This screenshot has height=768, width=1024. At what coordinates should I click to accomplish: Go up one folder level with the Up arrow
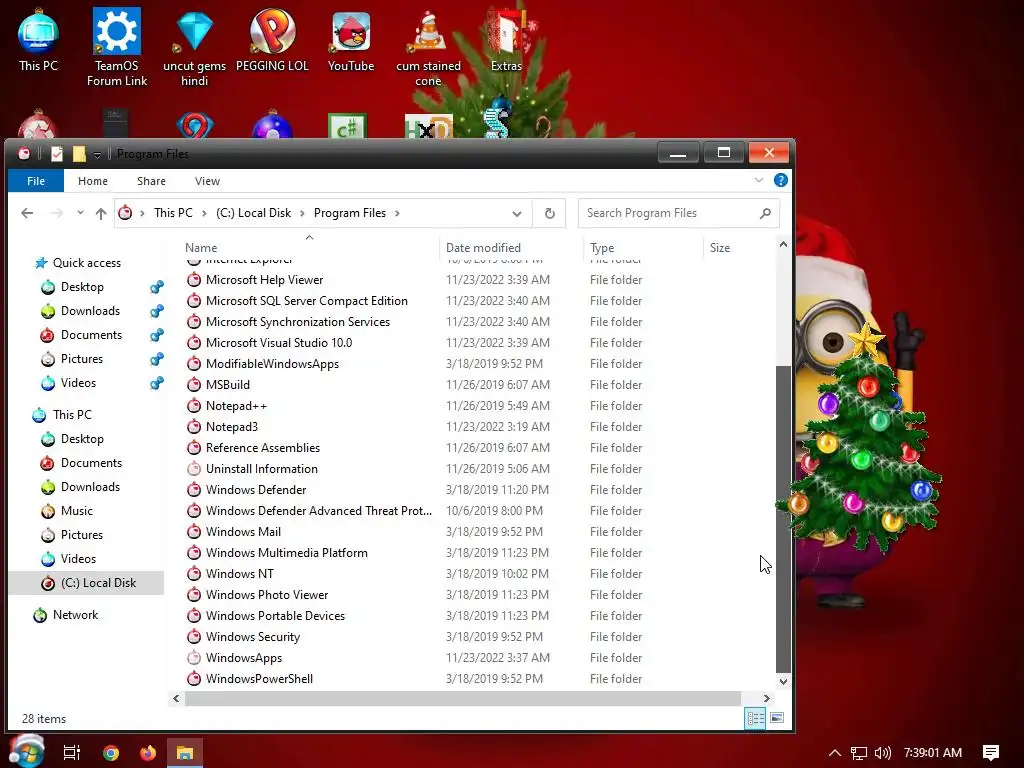[101, 213]
